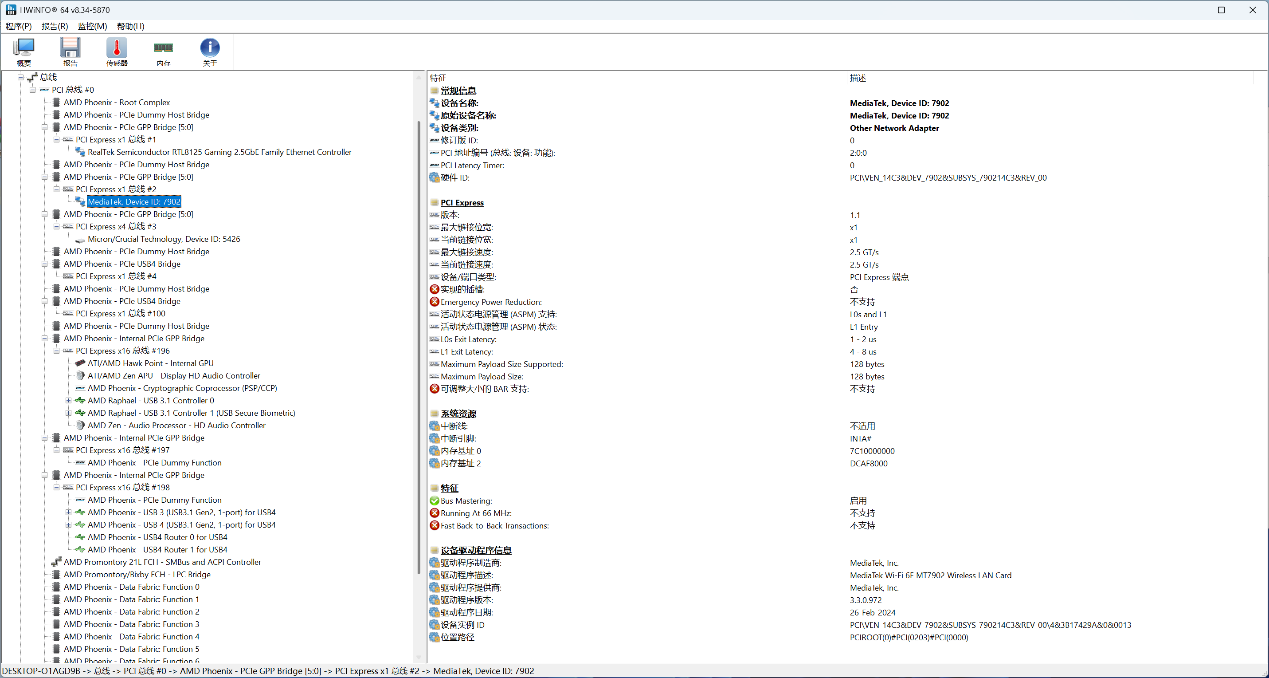Select the ATI/AMD Hawk Point Internal GPU

tap(150, 363)
